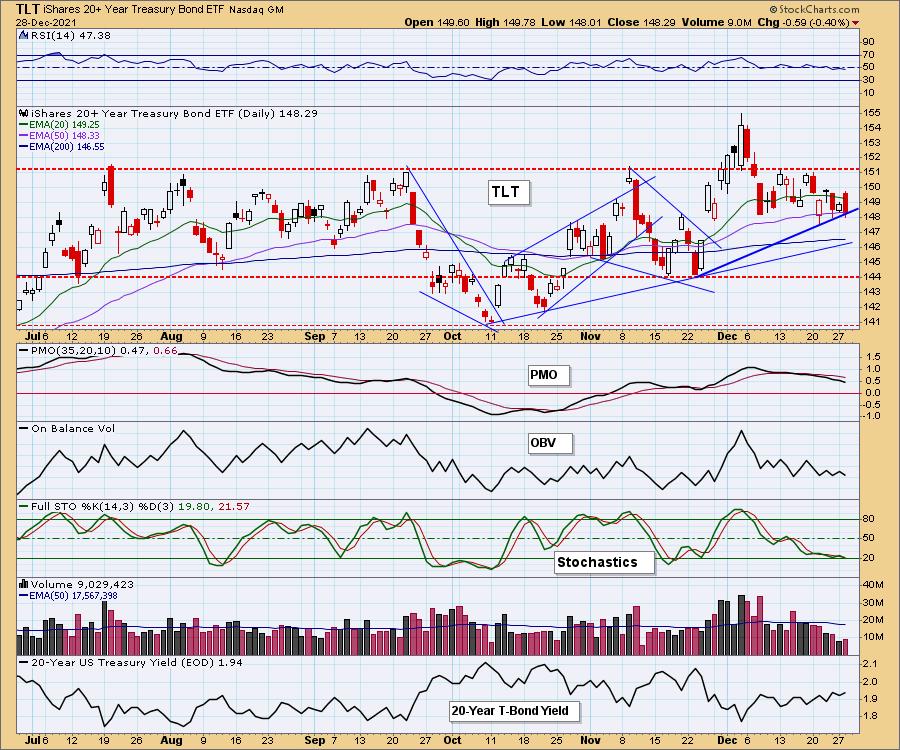Screen dimensions: 900x750
Task: Click the green EMA(20) legend line
Action: [24, 125]
